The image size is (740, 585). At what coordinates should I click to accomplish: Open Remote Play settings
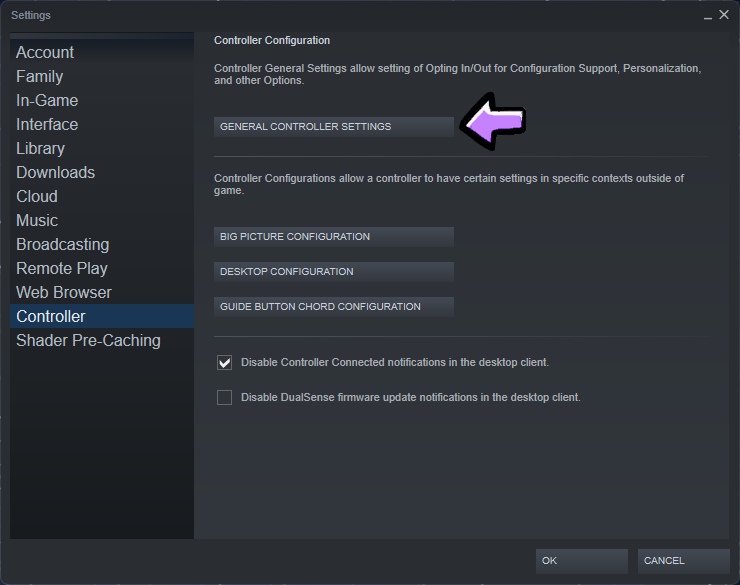click(62, 269)
